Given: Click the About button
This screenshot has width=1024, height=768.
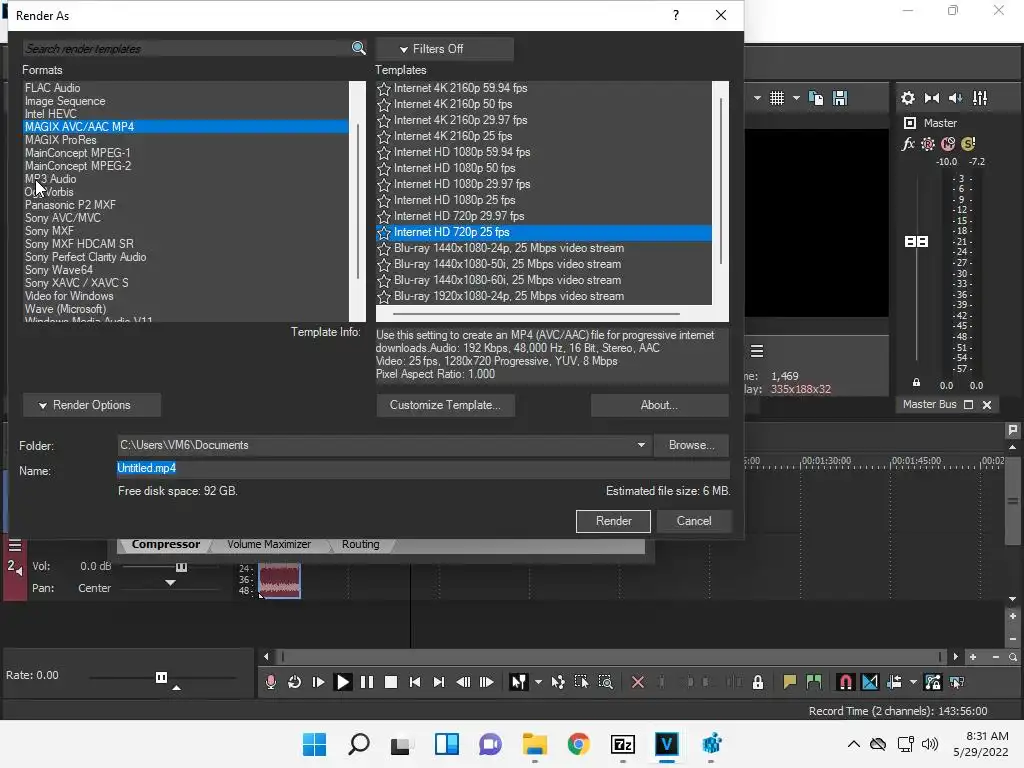Looking at the screenshot, I should [x=659, y=405].
